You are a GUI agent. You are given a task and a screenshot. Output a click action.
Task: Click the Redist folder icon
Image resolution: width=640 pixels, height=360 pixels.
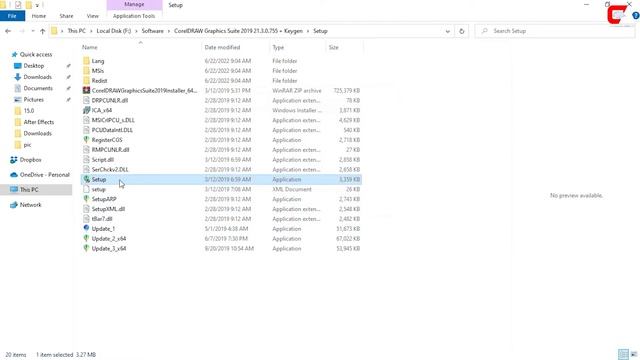click(86, 80)
